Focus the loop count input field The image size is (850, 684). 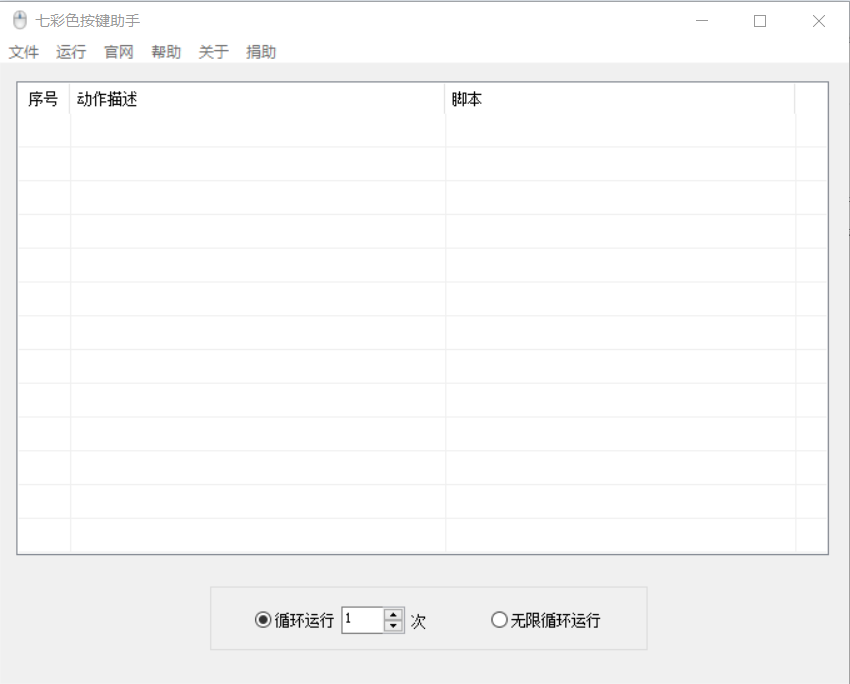coord(363,620)
